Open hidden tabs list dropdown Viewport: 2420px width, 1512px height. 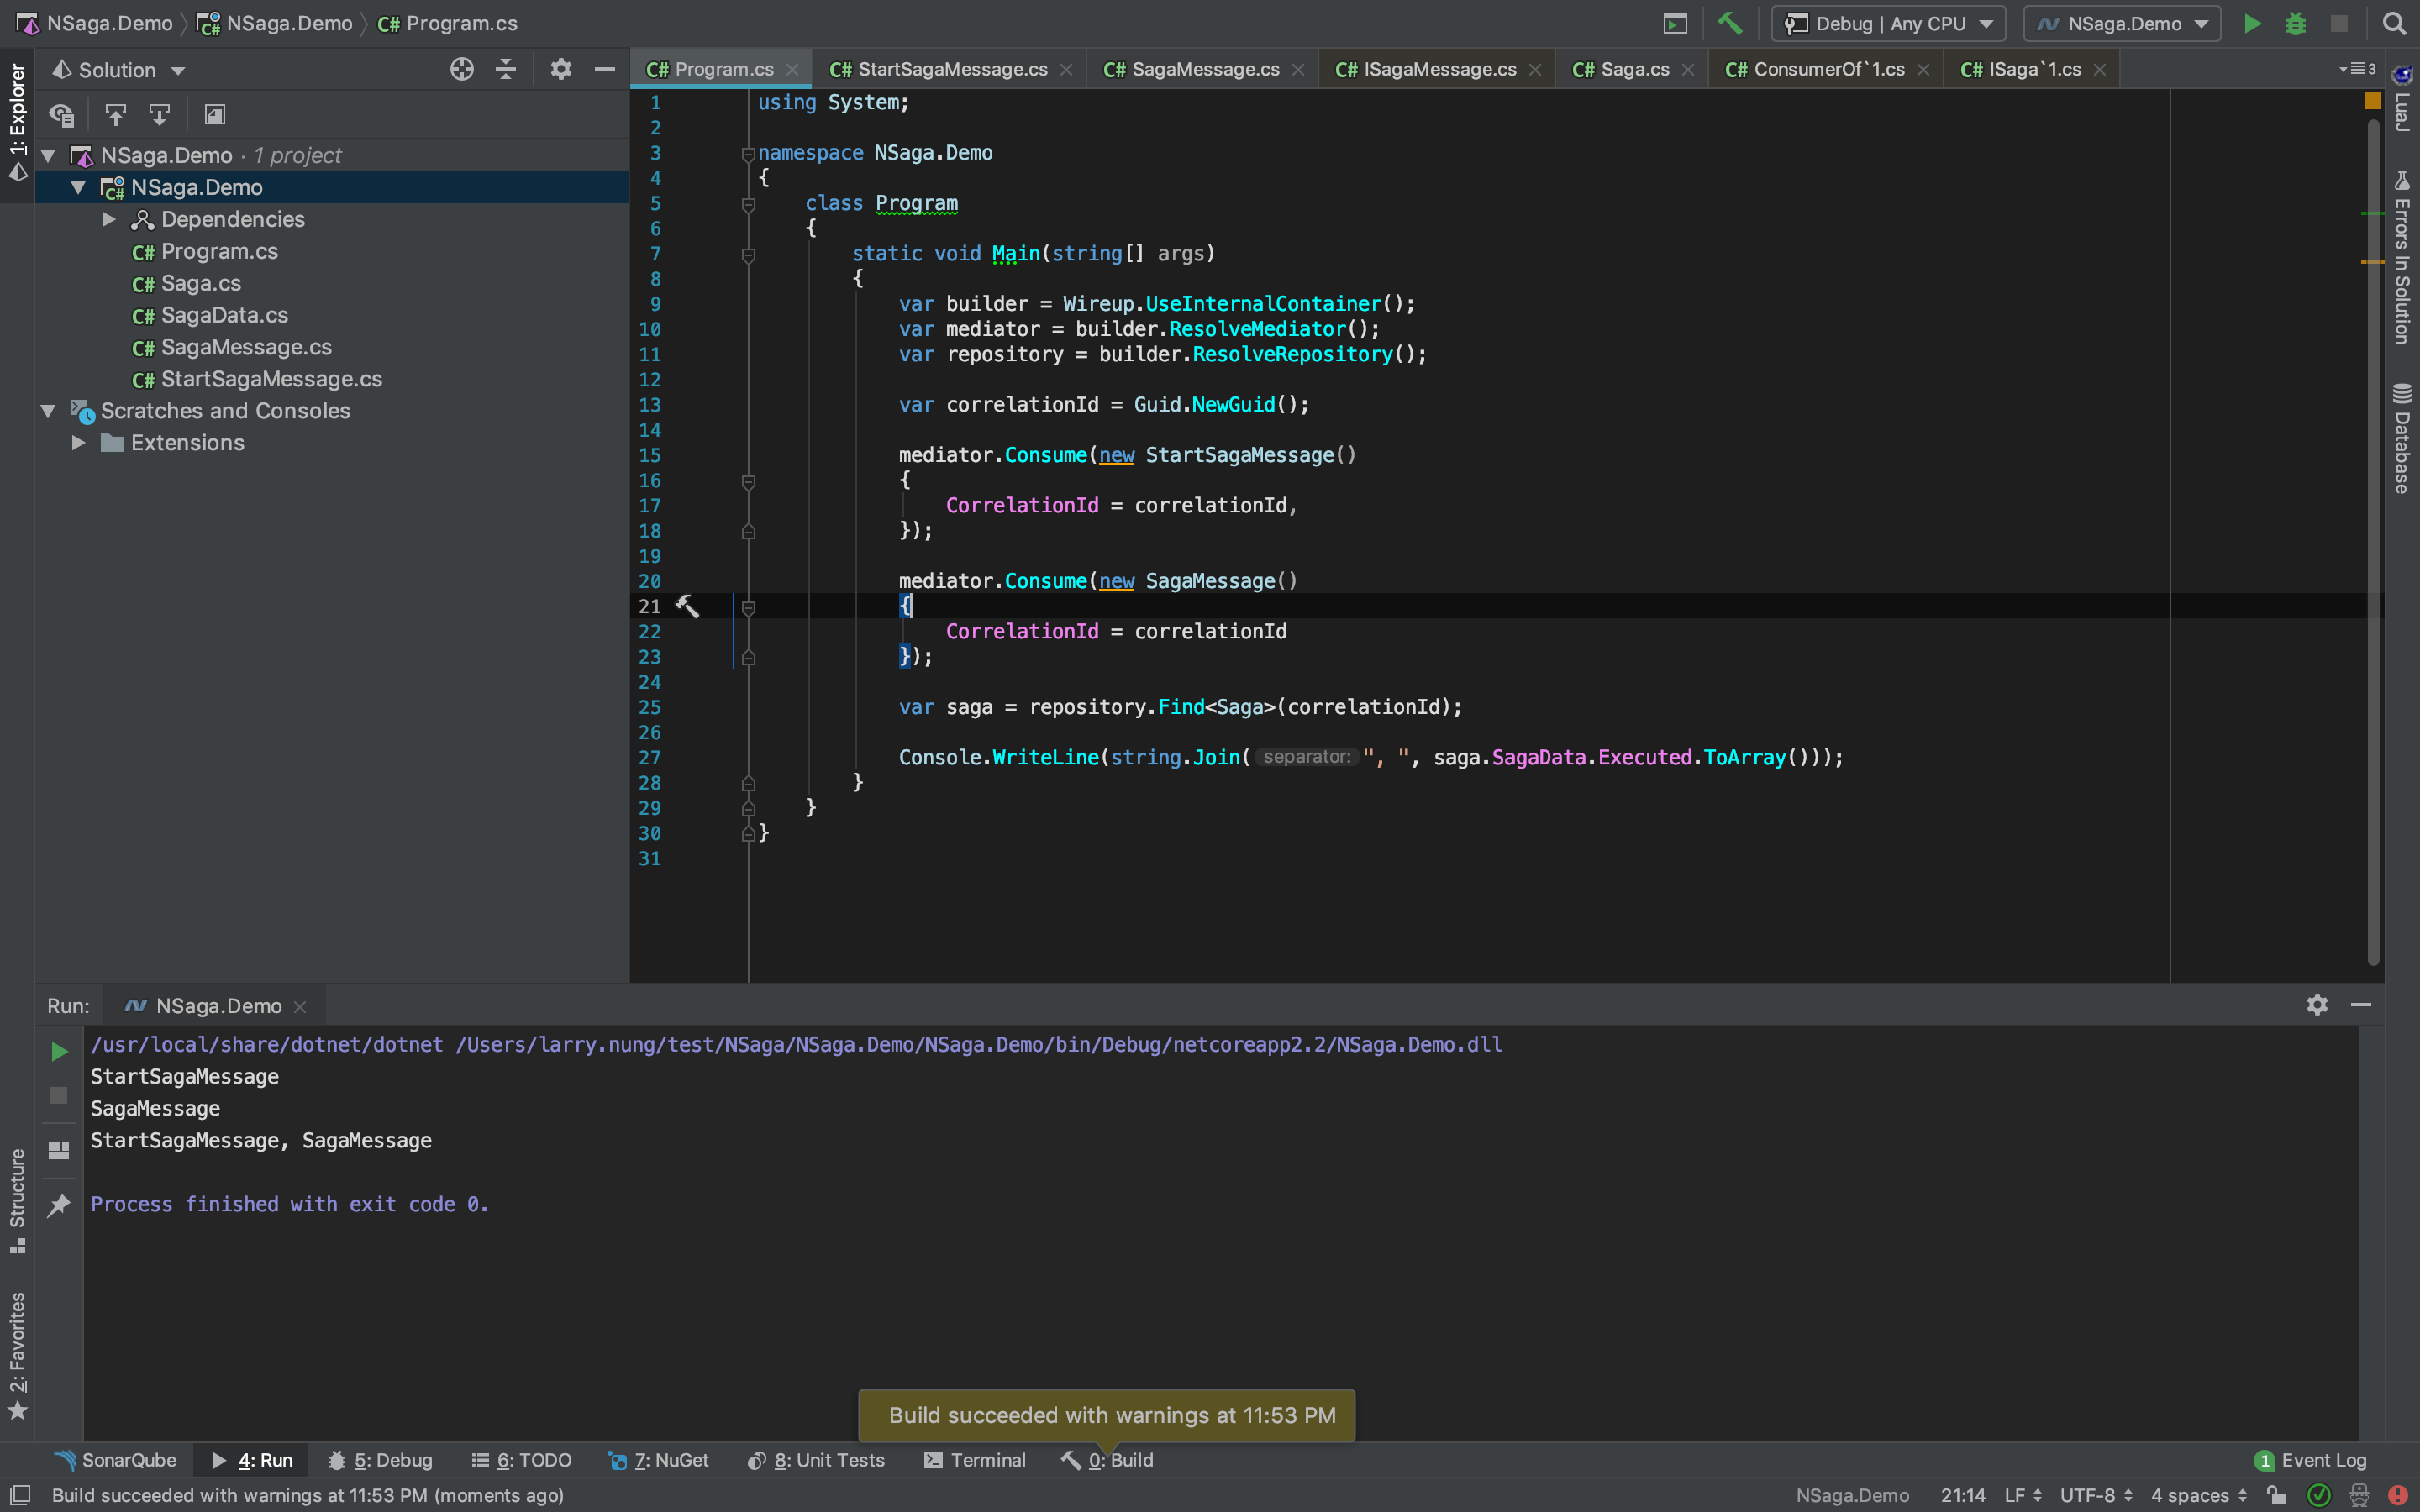(2358, 69)
